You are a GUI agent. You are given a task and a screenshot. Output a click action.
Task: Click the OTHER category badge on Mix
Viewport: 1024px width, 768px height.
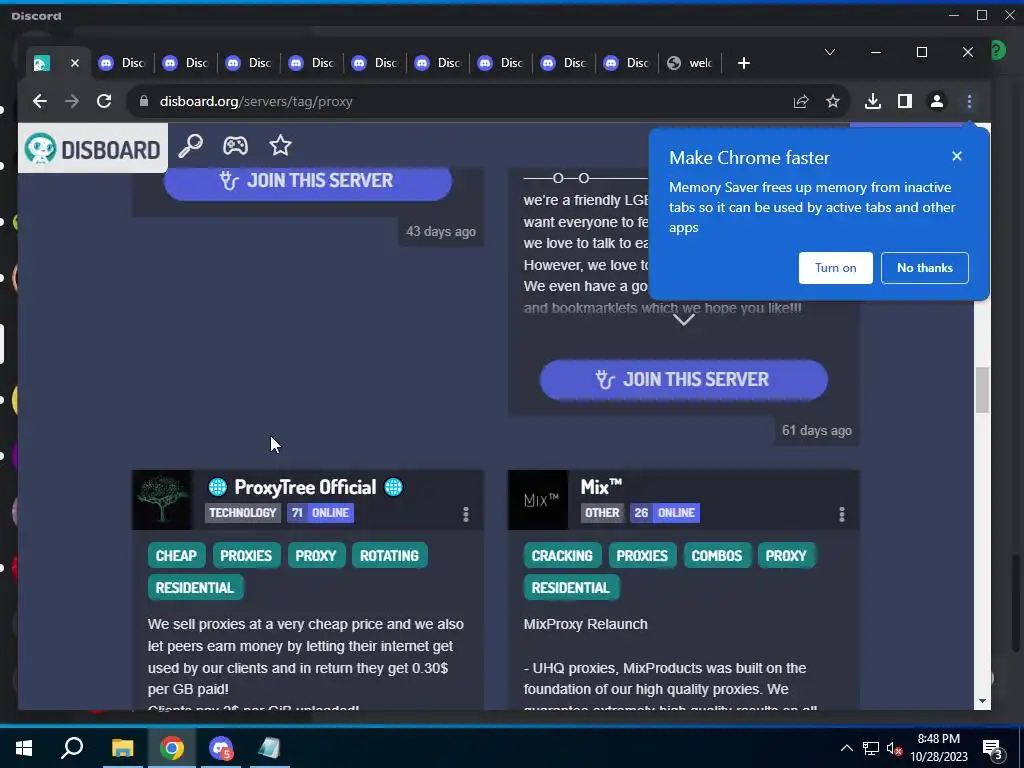601,513
